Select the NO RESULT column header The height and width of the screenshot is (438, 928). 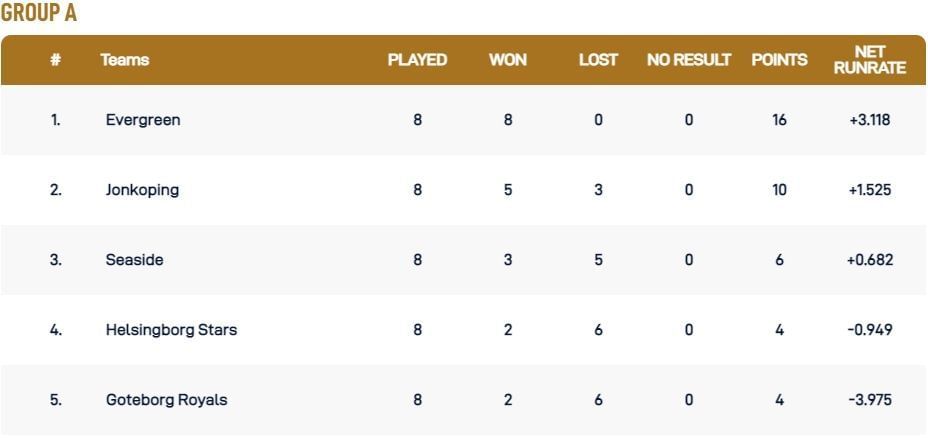click(x=689, y=60)
